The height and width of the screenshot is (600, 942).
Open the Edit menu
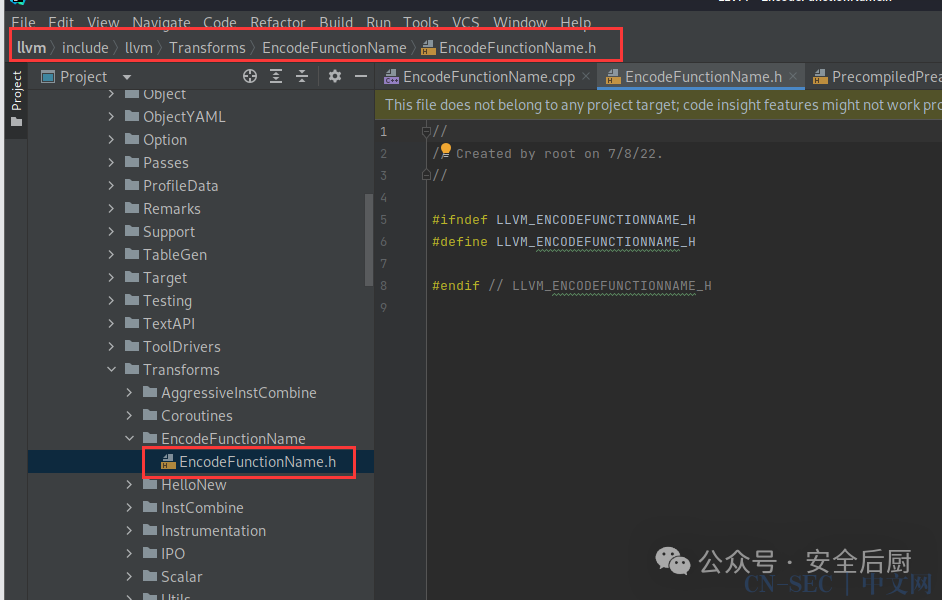click(x=61, y=23)
